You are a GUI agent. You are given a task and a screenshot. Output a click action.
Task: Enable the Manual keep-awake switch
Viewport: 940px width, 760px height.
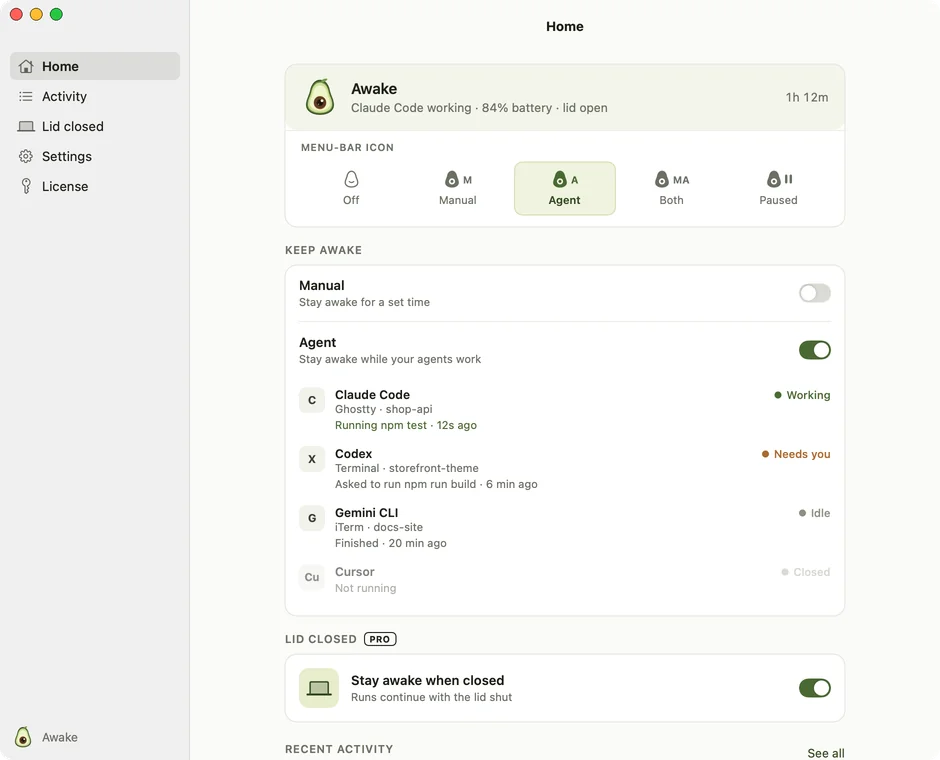(815, 293)
